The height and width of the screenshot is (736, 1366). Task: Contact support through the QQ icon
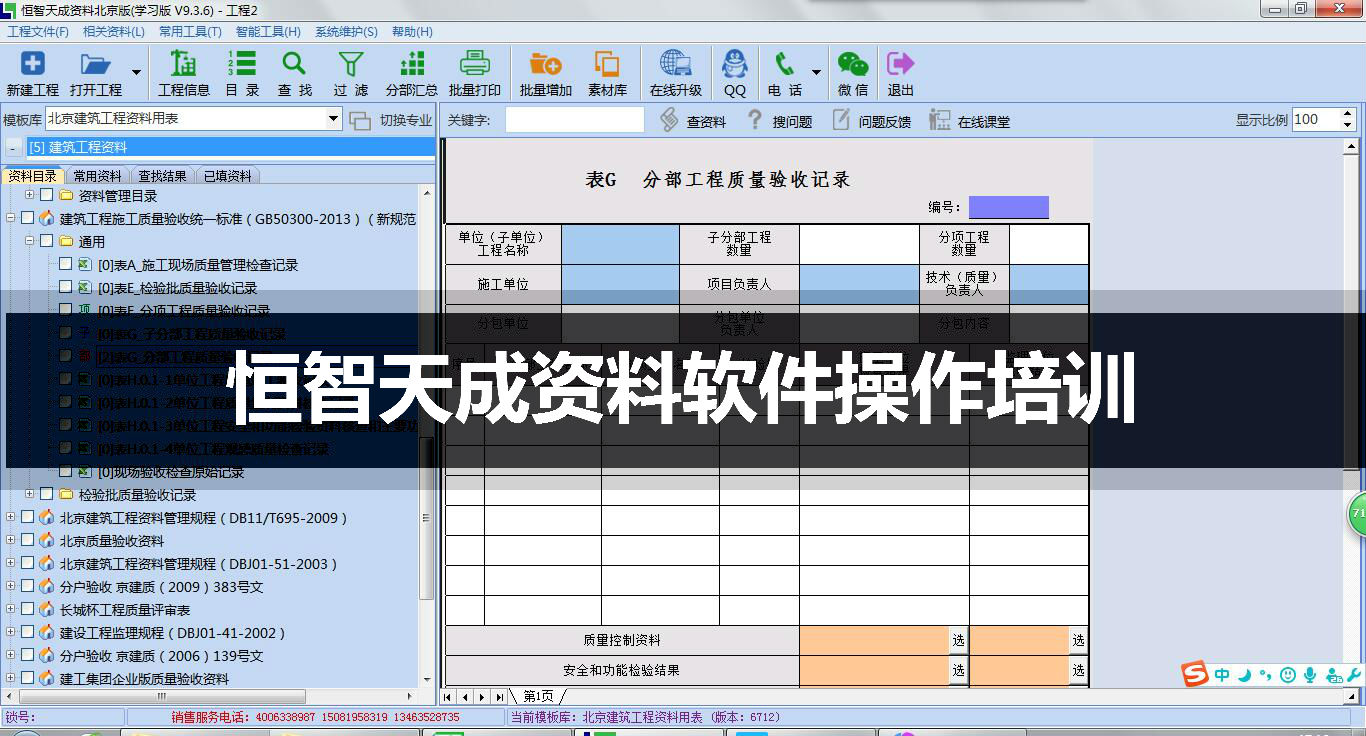(735, 75)
